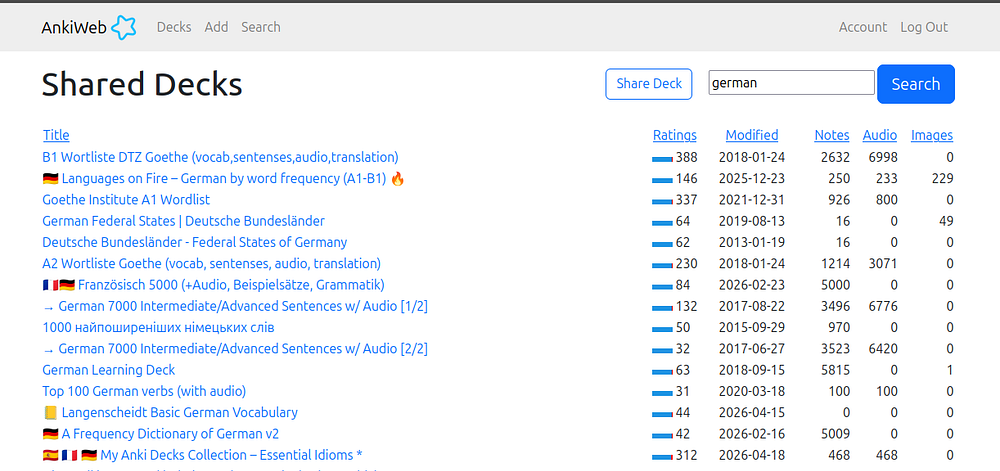Click the notes count 2632
This screenshot has height=471, width=1000.
click(x=835, y=157)
